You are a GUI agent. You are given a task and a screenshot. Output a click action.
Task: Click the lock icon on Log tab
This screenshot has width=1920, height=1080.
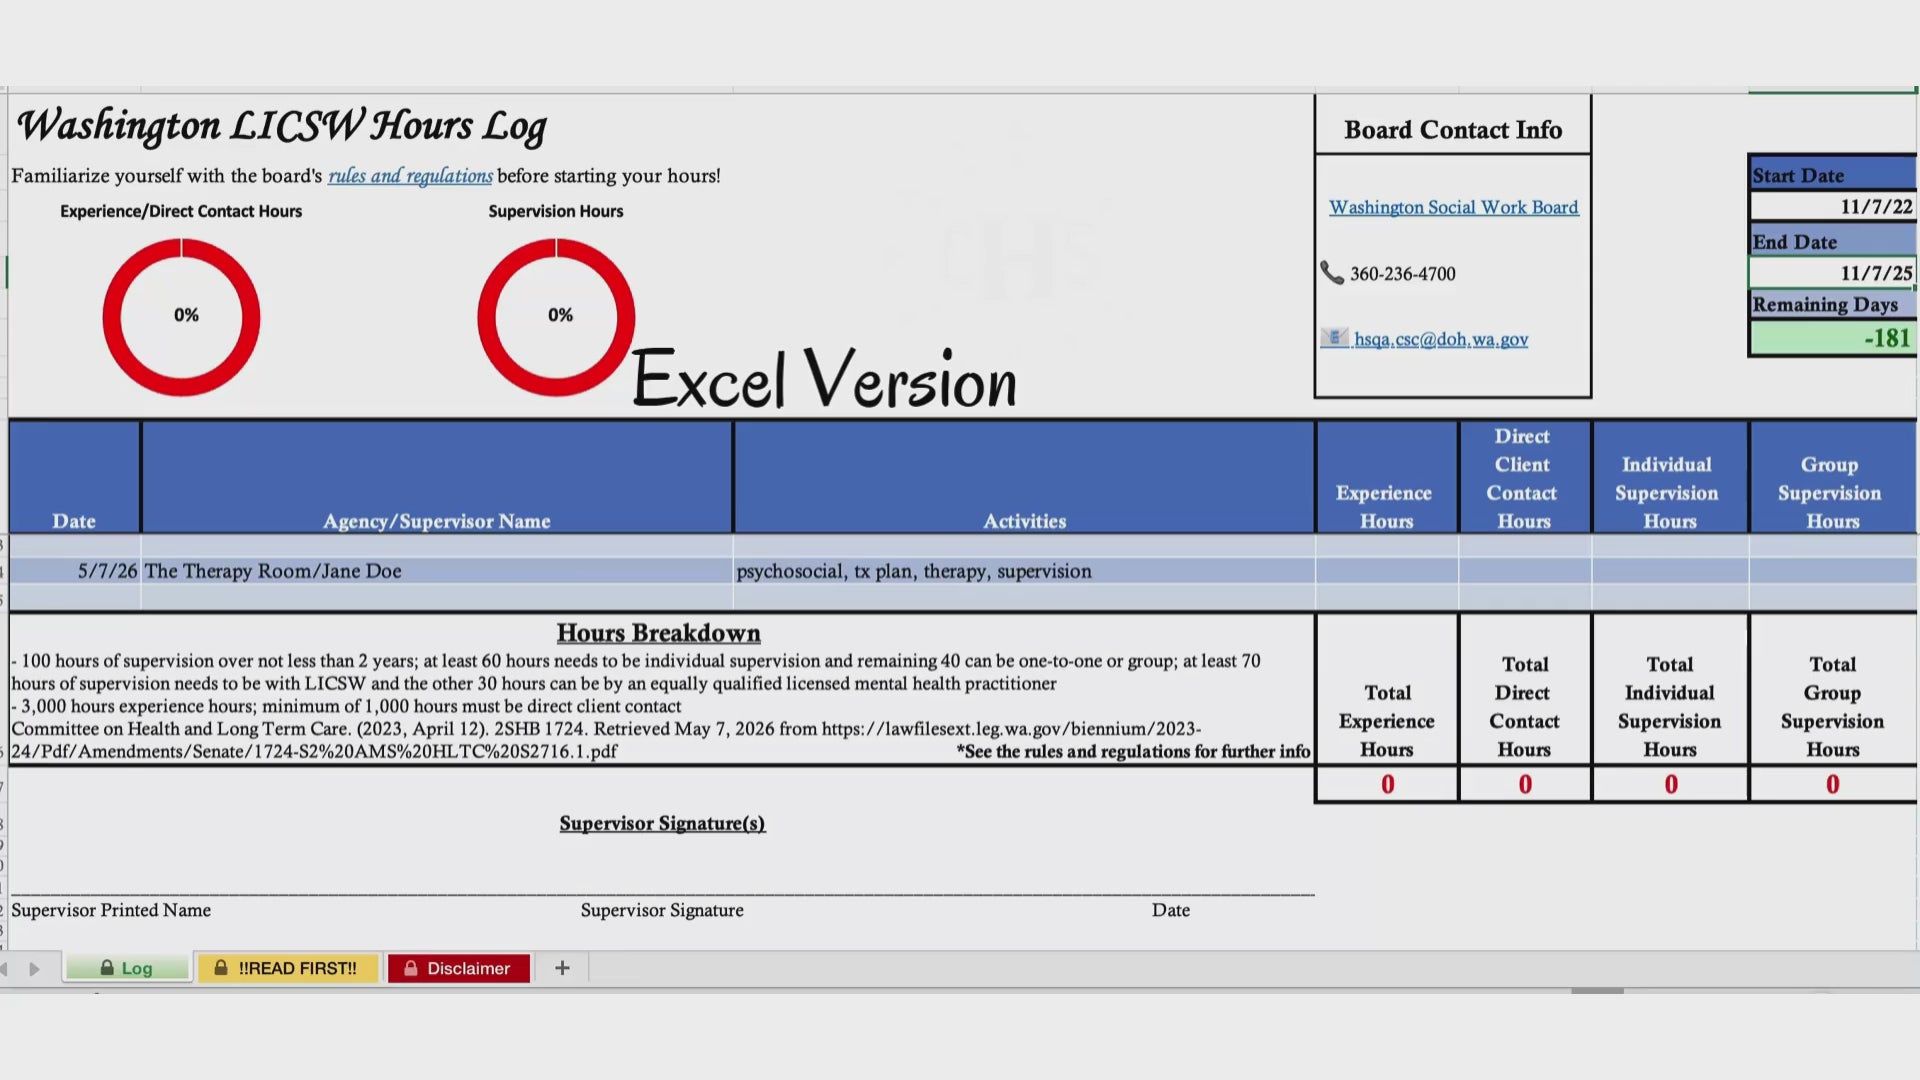[107, 968]
